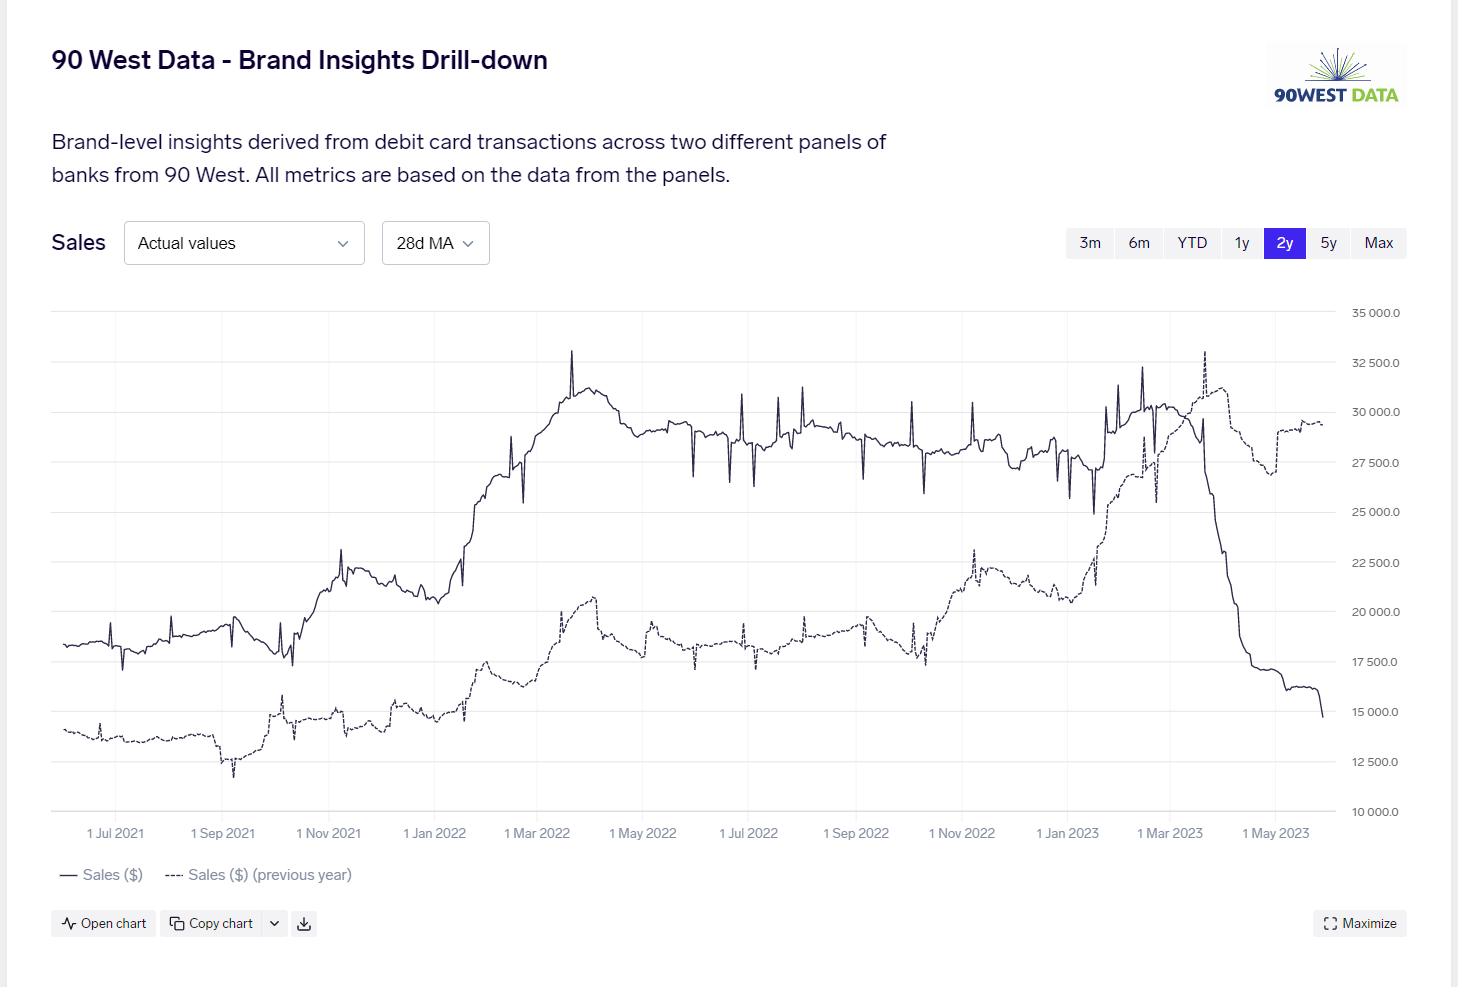Expand the Copy chart options arrow
Viewport: 1458px width, 987px height.
275,924
